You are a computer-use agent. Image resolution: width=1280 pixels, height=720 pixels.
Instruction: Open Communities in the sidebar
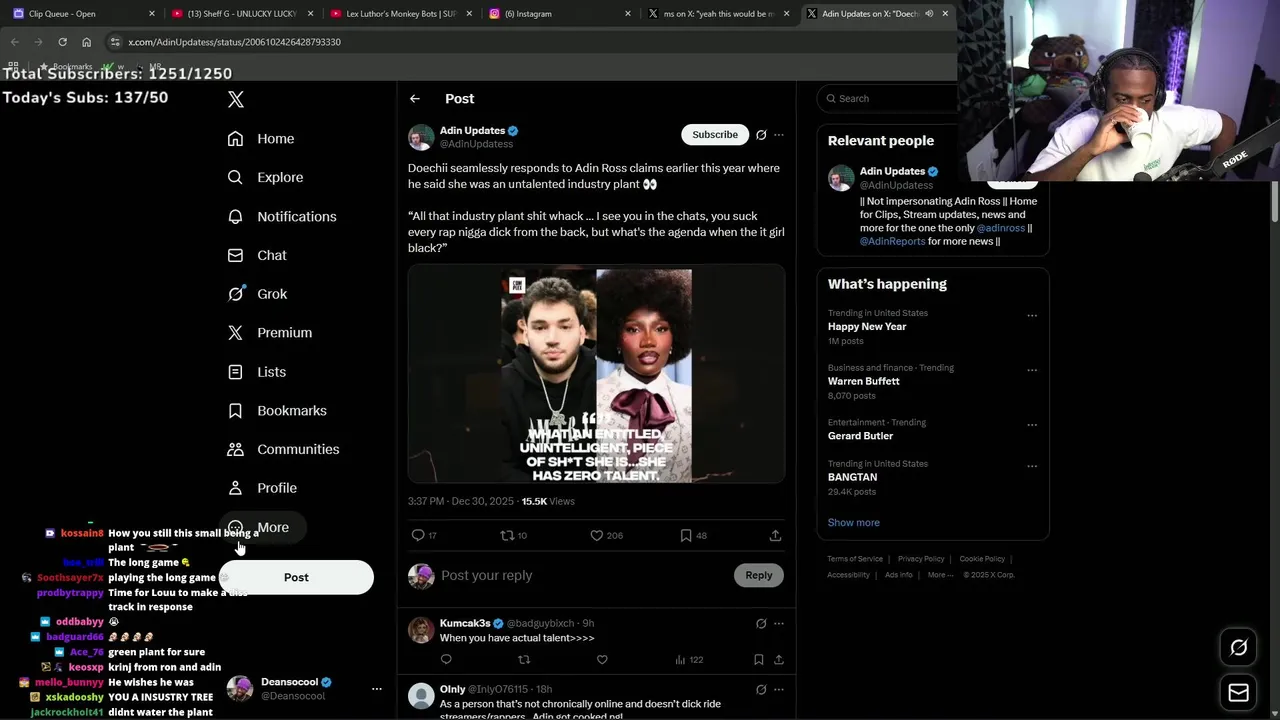click(283, 449)
